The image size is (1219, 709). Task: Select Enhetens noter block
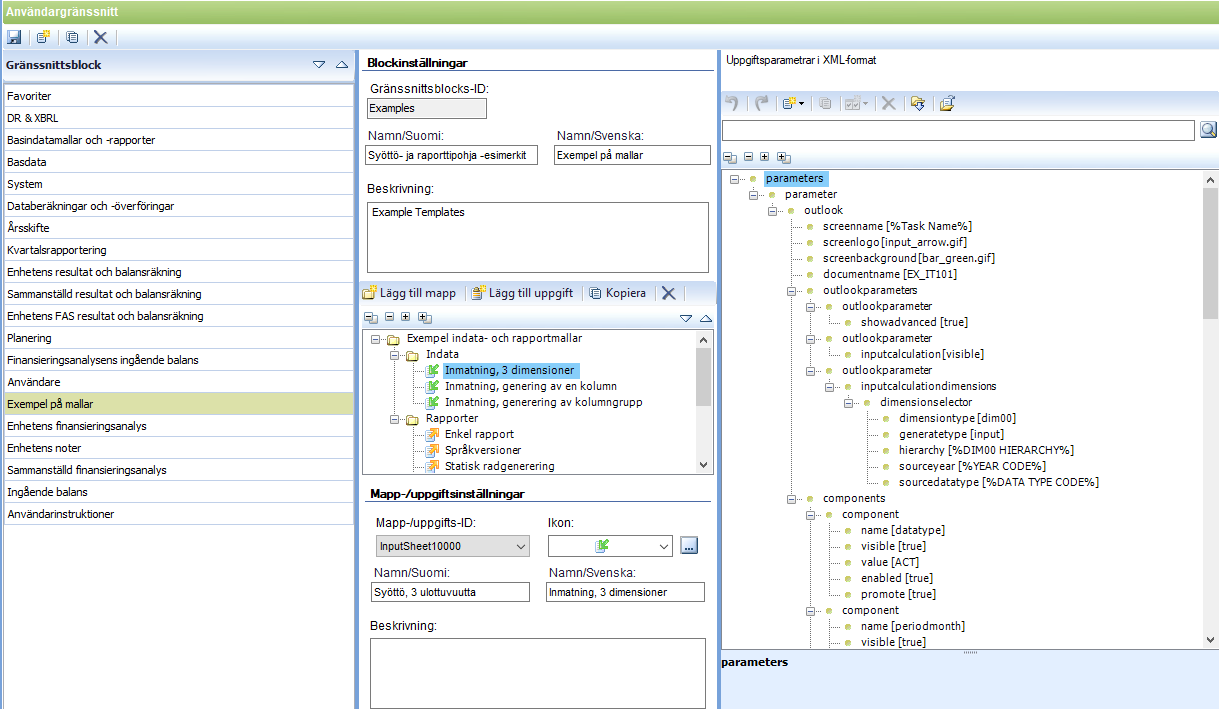pos(179,448)
